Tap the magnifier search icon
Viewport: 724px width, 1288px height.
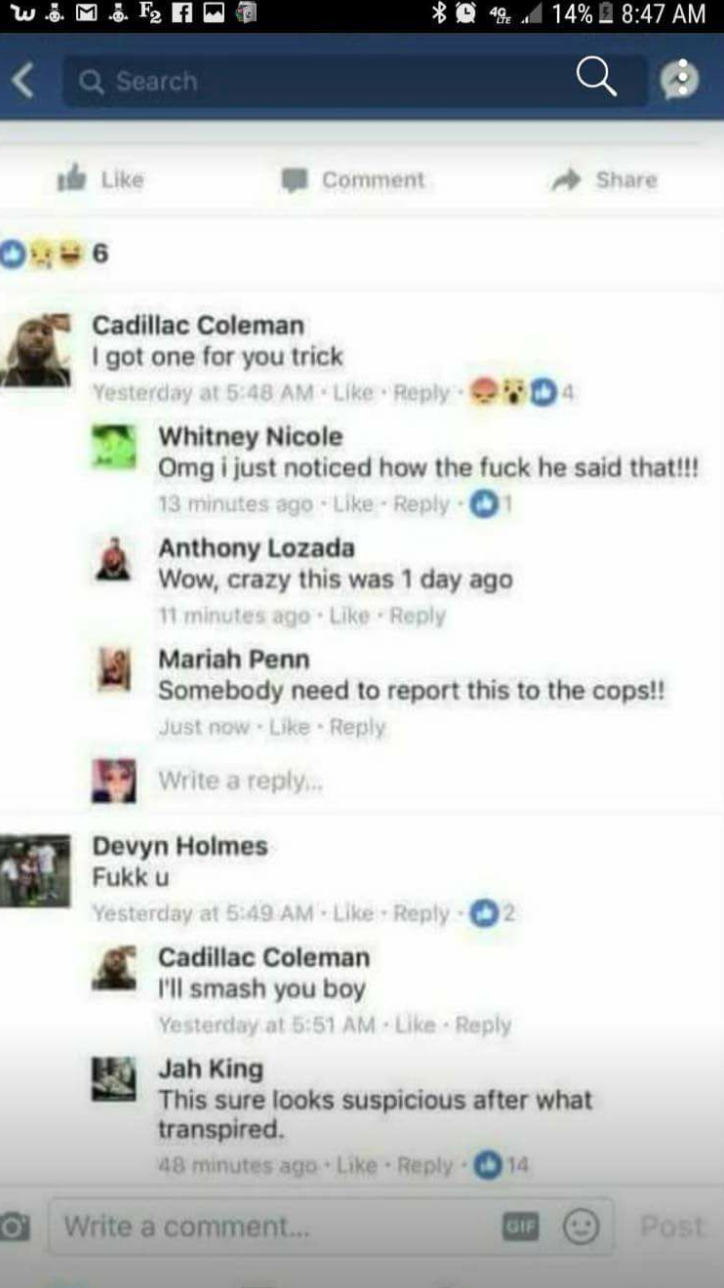point(595,78)
